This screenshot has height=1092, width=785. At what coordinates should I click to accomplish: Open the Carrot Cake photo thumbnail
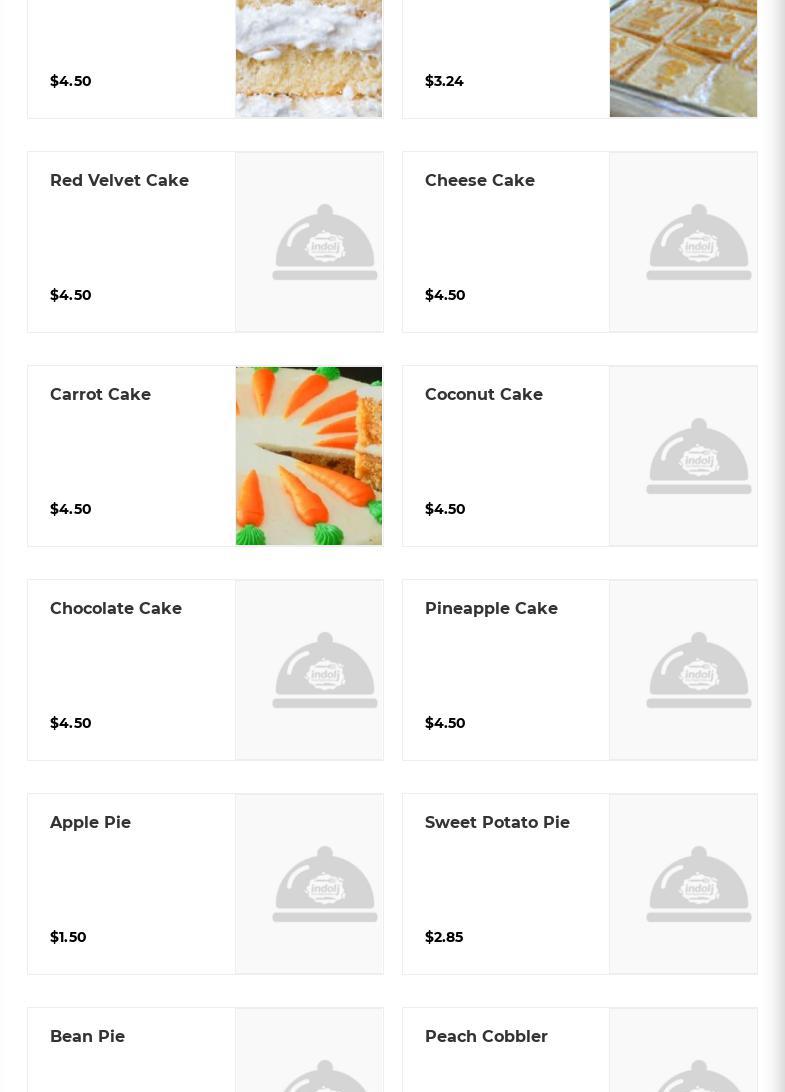point(309,456)
